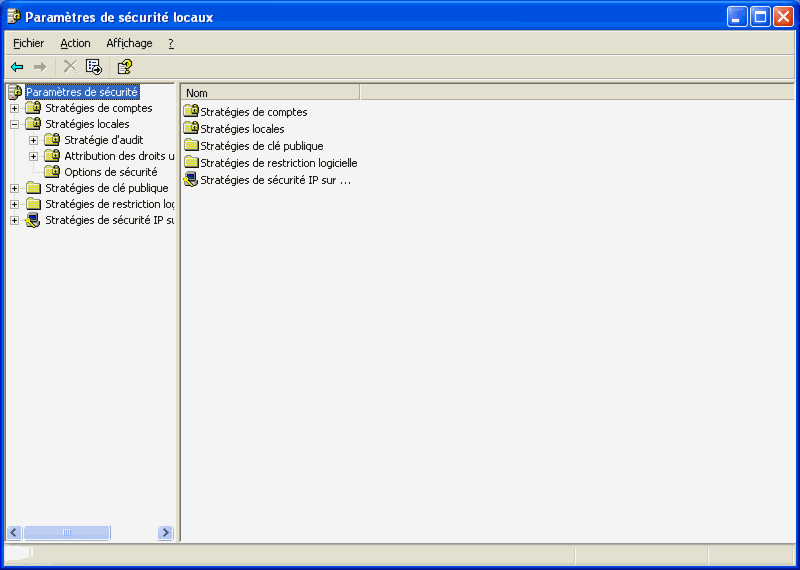Collapse the Stratégies locales tree node
The image size is (800, 570).
pos(15,124)
